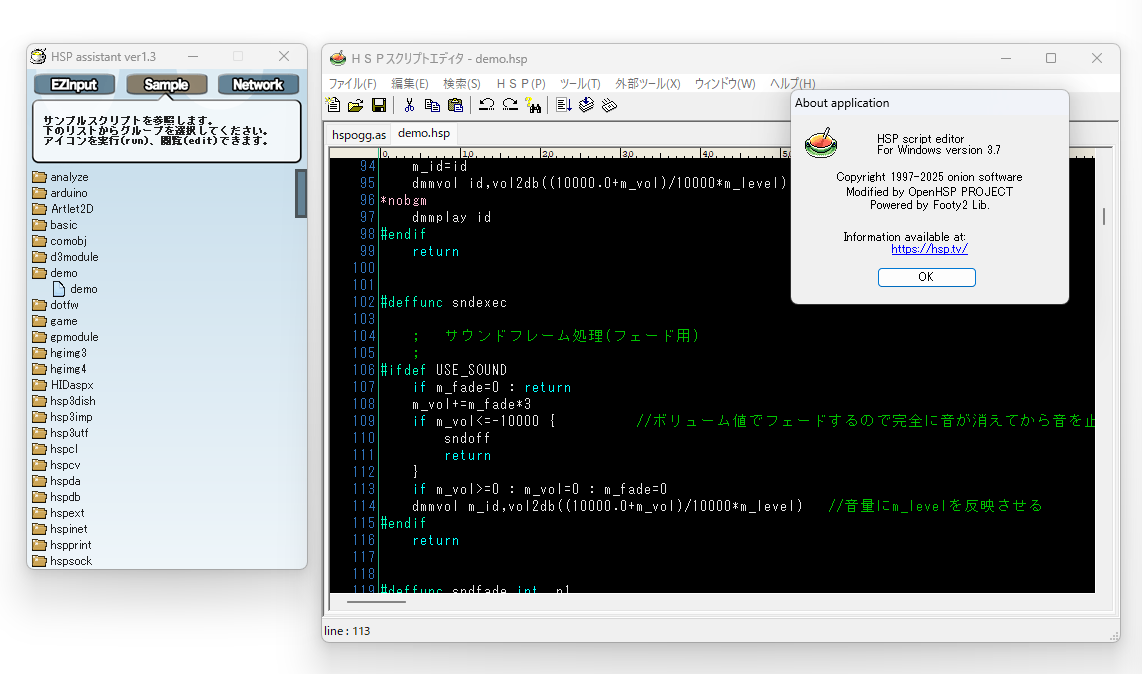Open the HIDaspx folder

pyautogui.click(x=63, y=385)
